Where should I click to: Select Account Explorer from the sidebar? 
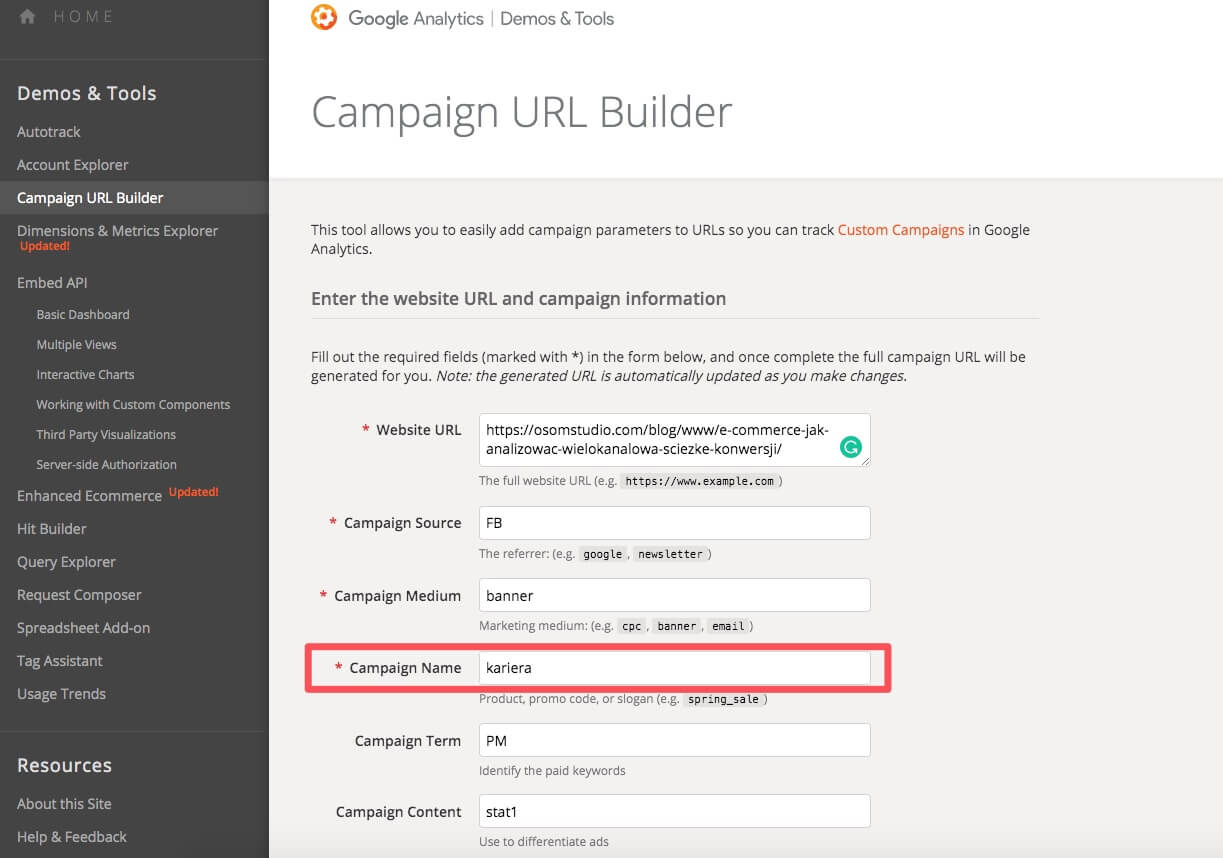(72, 164)
